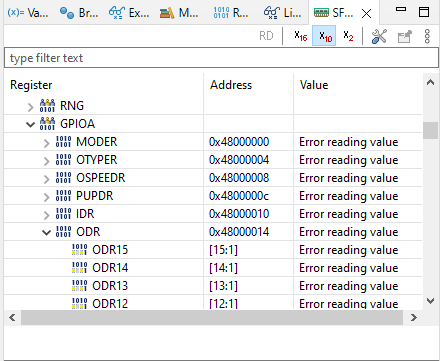The image size is (440, 361).
Task: Select the GPIOA peripheral icon
Action: pos(47,124)
